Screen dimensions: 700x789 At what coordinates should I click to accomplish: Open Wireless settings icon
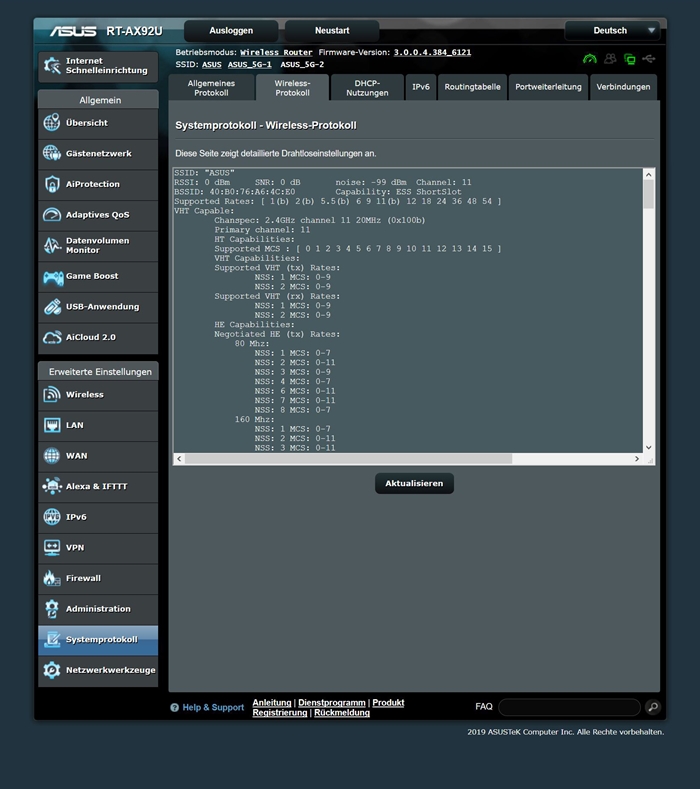(x=52, y=394)
